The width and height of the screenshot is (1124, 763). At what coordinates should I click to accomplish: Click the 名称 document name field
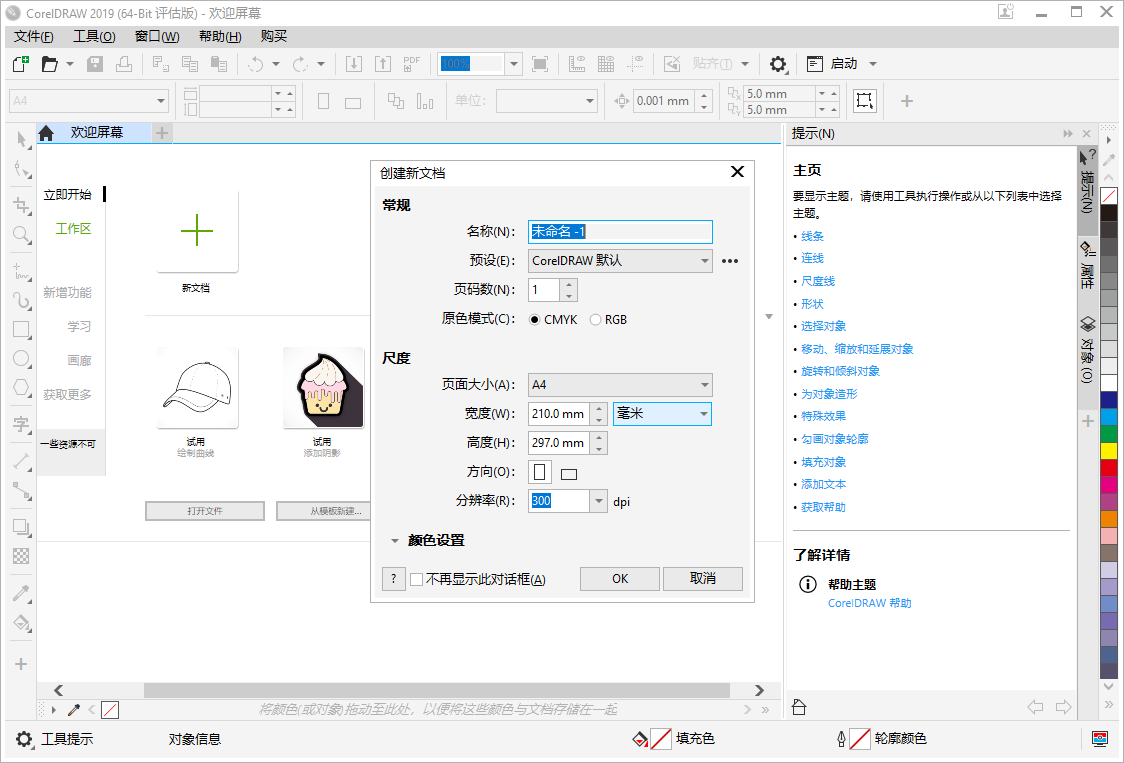pyautogui.click(x=620, y=232)
